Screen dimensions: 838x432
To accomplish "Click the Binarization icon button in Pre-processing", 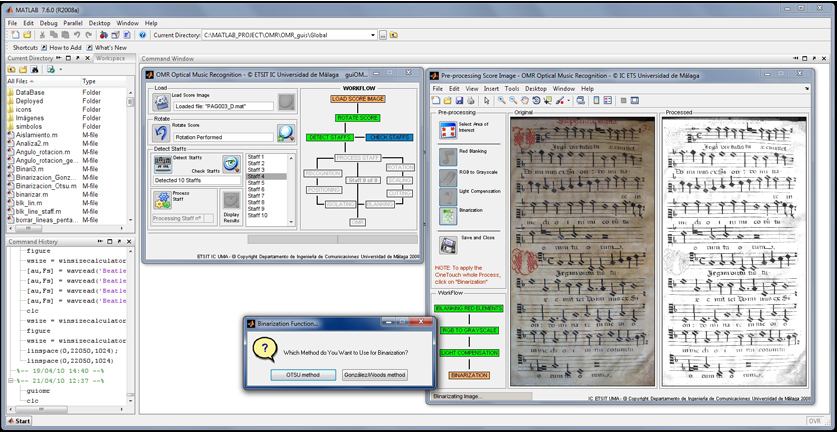I will point(448,216).
